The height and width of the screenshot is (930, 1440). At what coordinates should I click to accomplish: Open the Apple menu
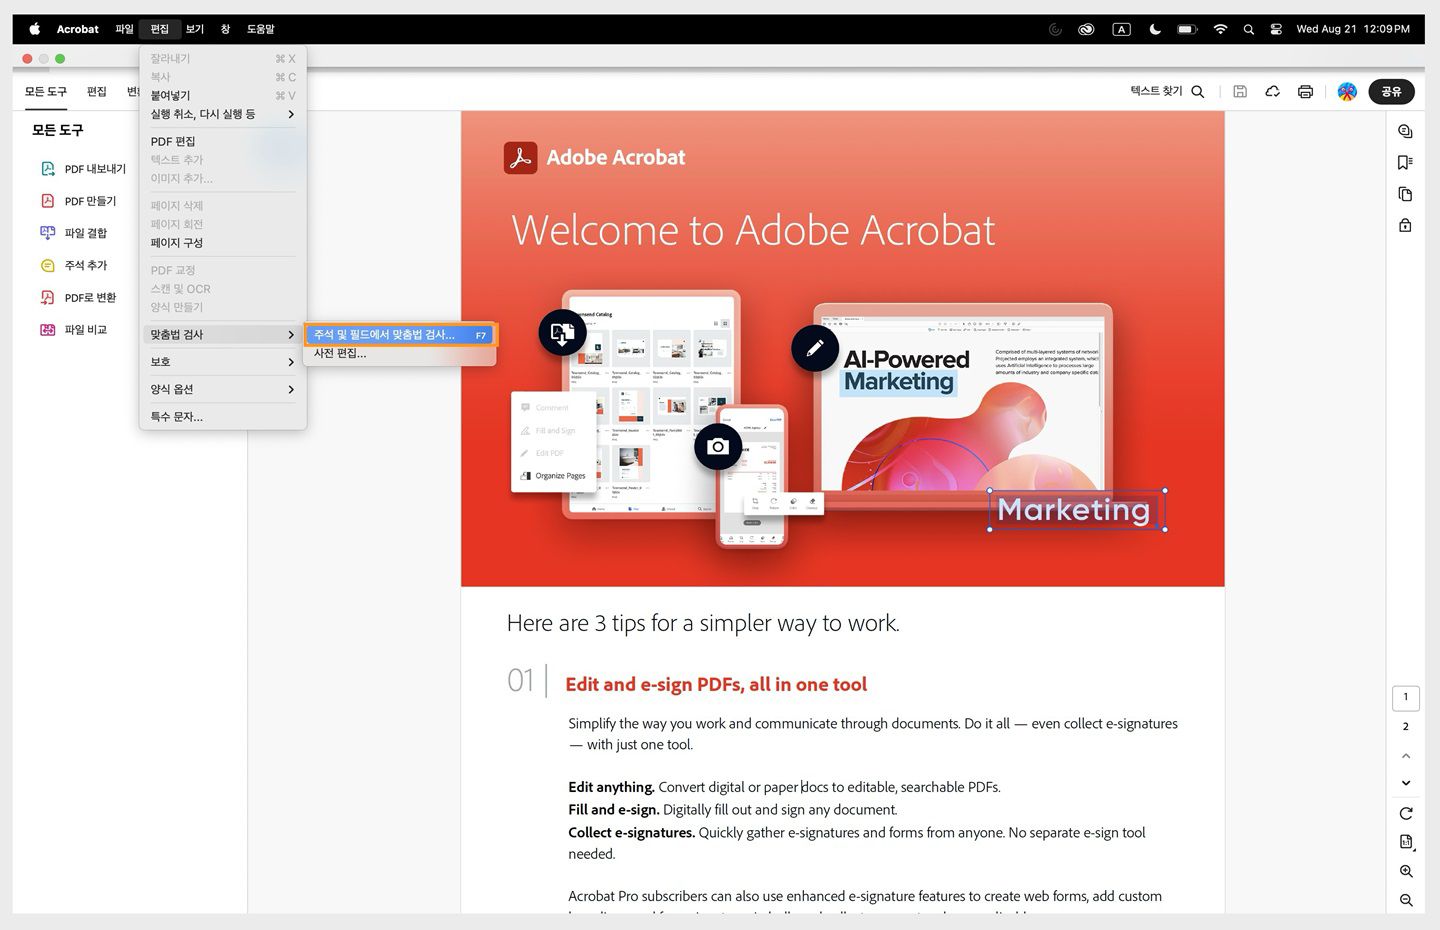pyautogui.click(x=35, y=29)
